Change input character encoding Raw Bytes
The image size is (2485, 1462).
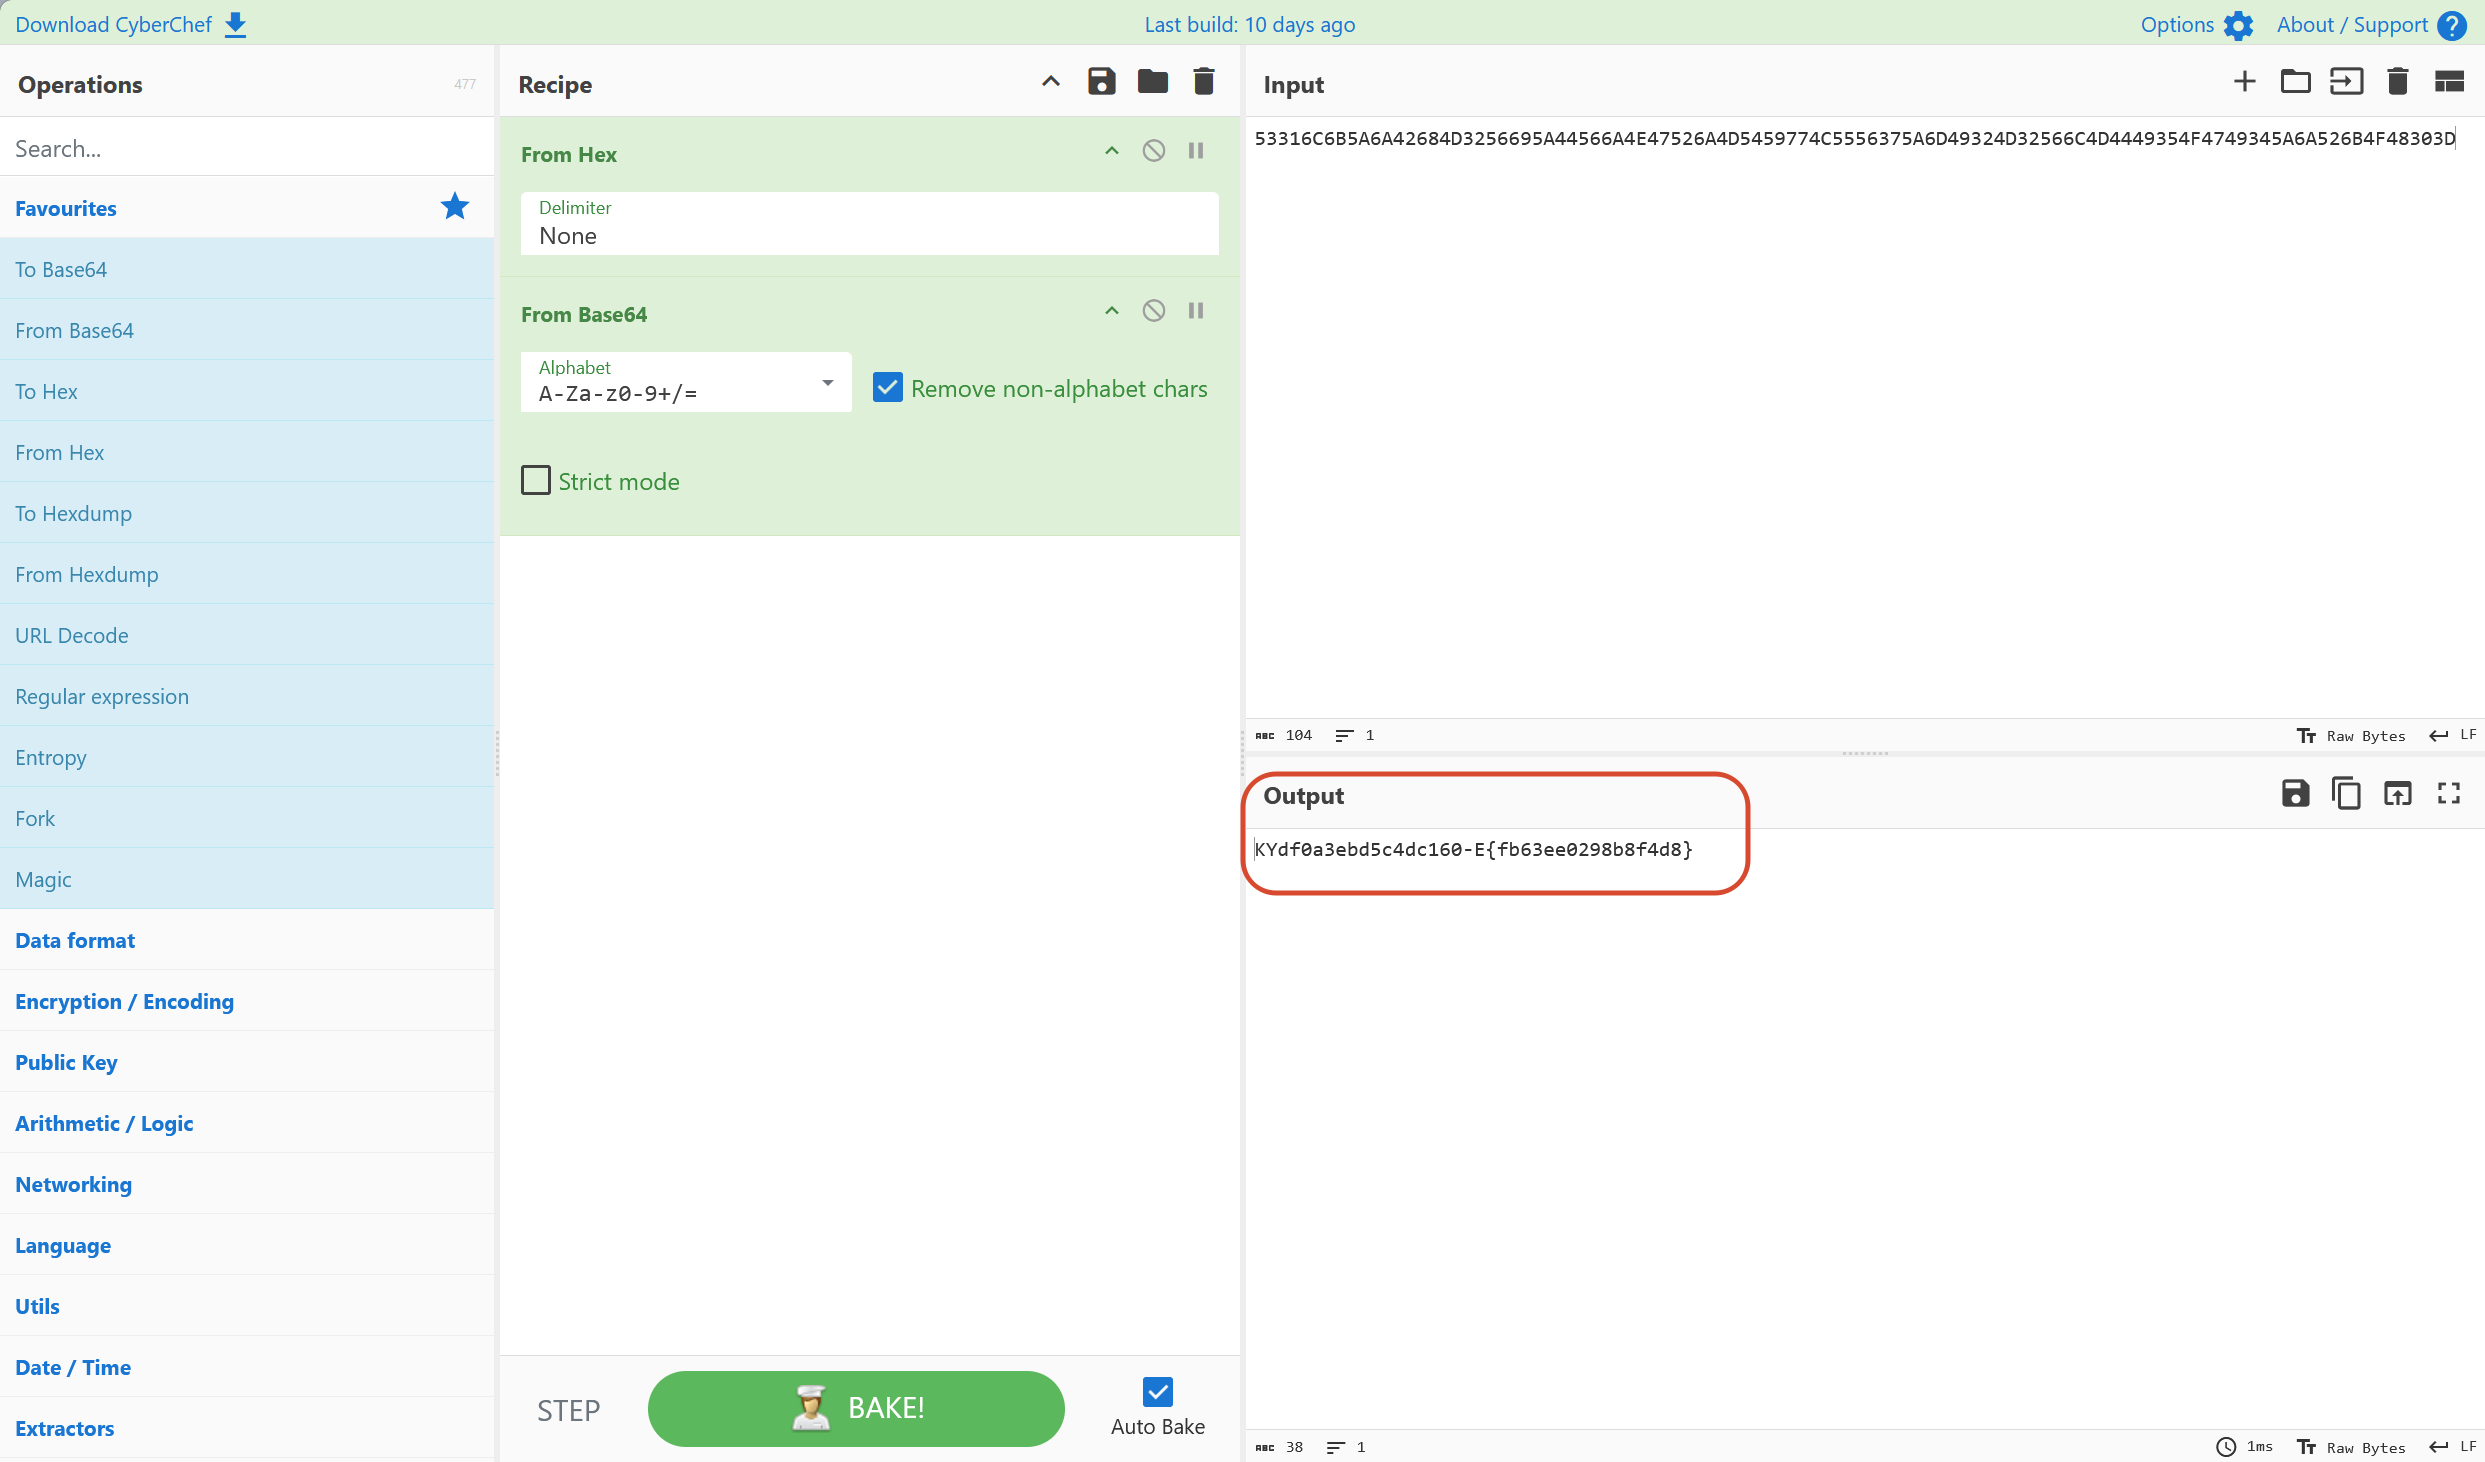point(2351,735)
